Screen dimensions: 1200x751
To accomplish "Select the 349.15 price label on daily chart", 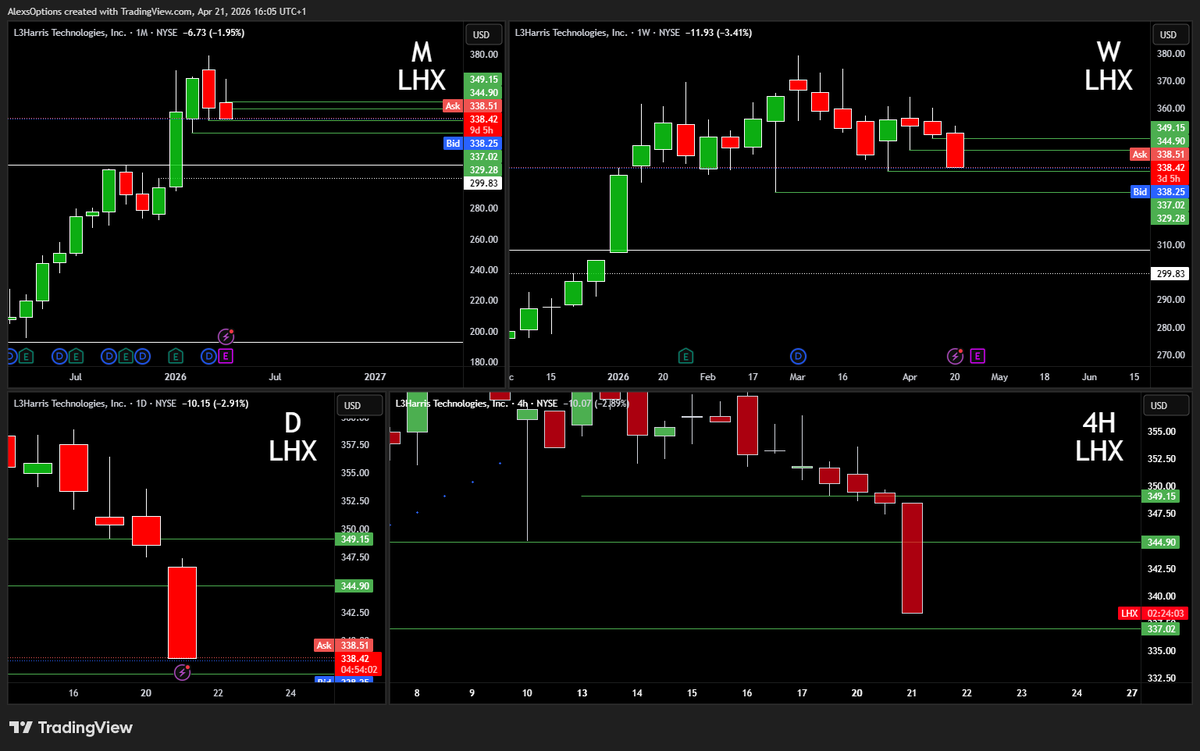I will pos(354,538).
